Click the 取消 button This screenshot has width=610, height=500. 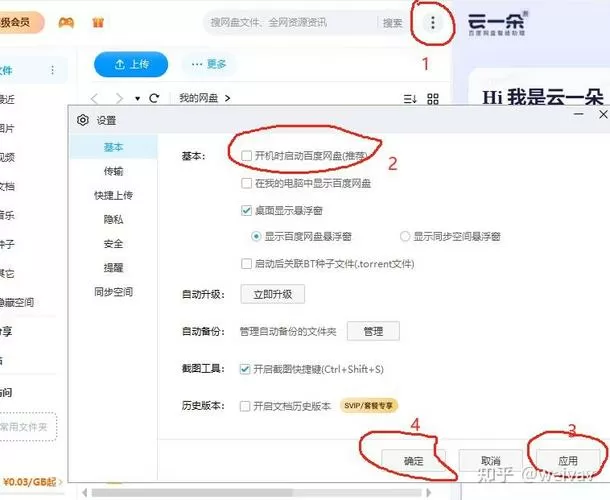pyautogui.click(x=491, y=461)
